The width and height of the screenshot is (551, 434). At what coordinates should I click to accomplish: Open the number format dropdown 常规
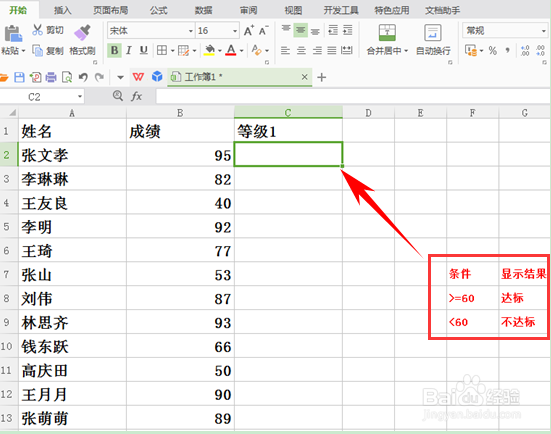coord(543,31)
